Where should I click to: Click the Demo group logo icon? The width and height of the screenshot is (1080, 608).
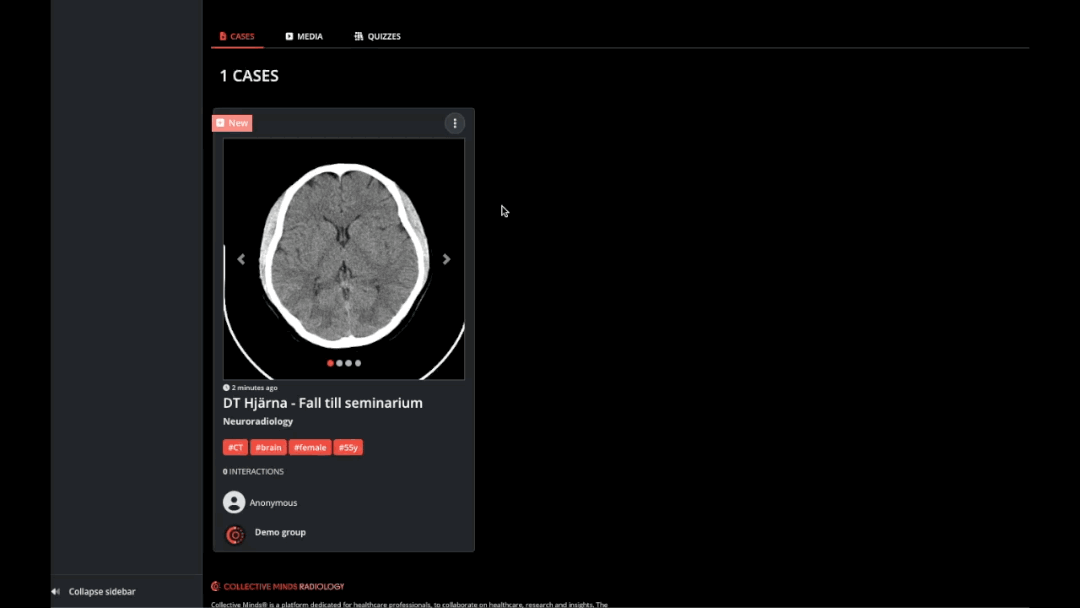point(233,535)
